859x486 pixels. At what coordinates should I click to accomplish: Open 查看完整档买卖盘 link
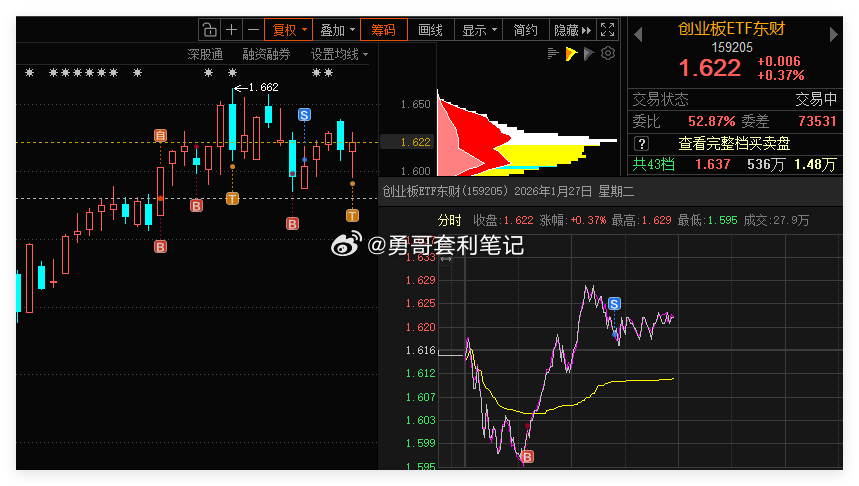(x=734, y=144)
